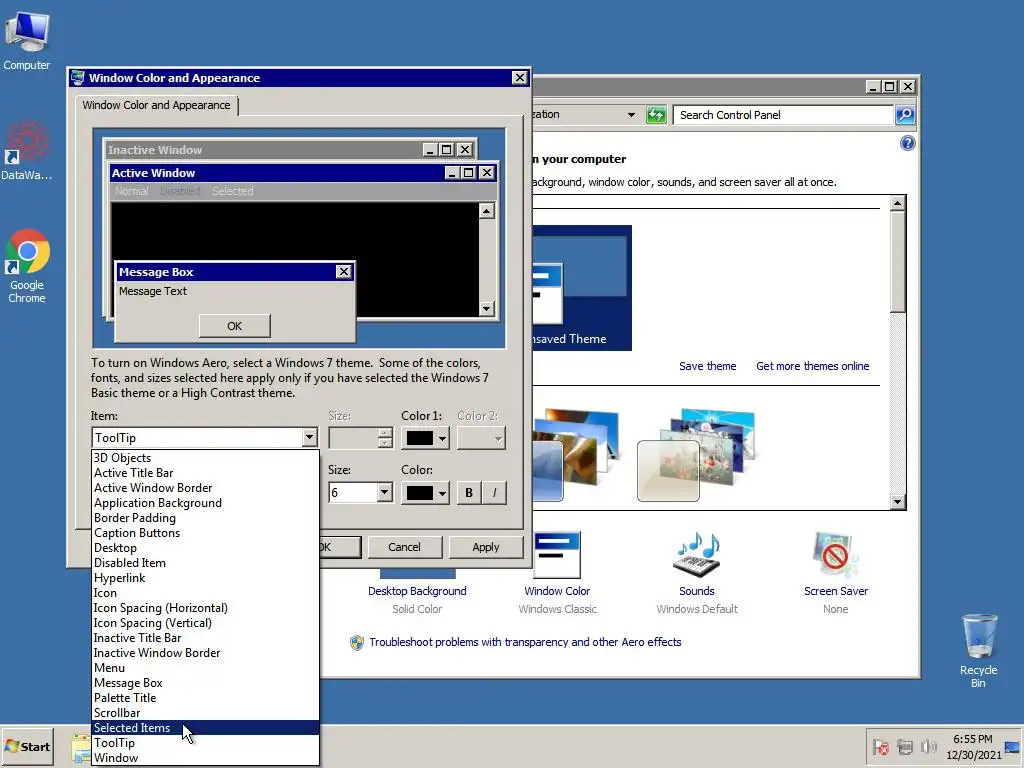Click the Apply button
The width and height of the screenshot is (1024, 768).
click(485, 547)
